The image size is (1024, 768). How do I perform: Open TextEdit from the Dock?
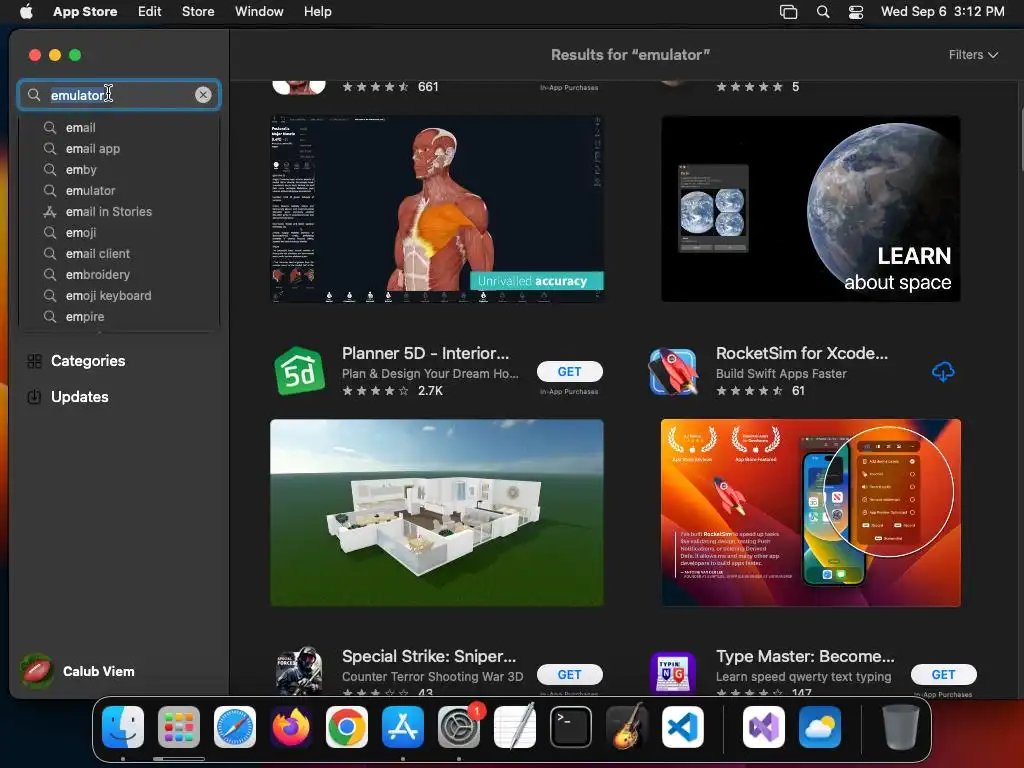(x=515, y=727)
